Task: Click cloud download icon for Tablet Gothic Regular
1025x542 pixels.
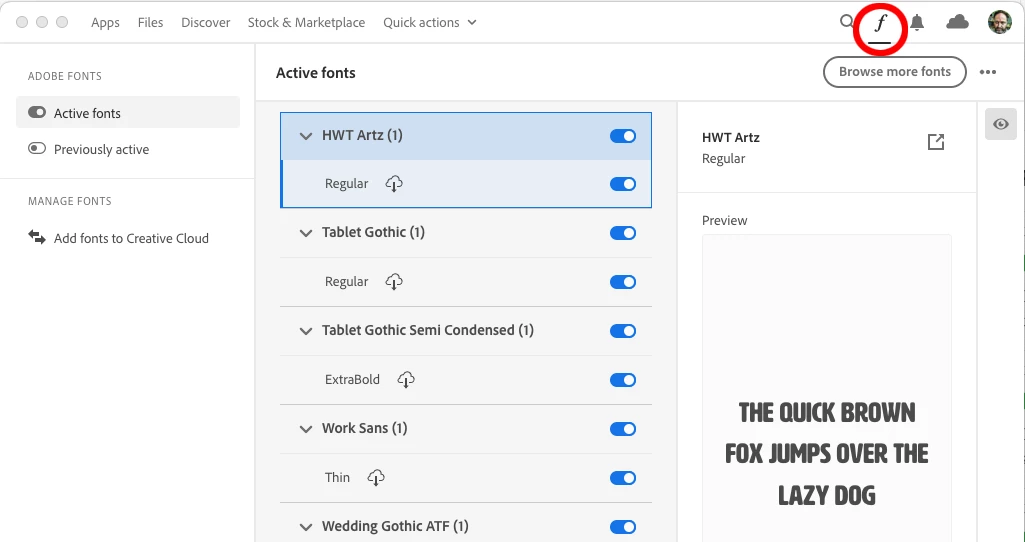Action: (x=394, y=282)
